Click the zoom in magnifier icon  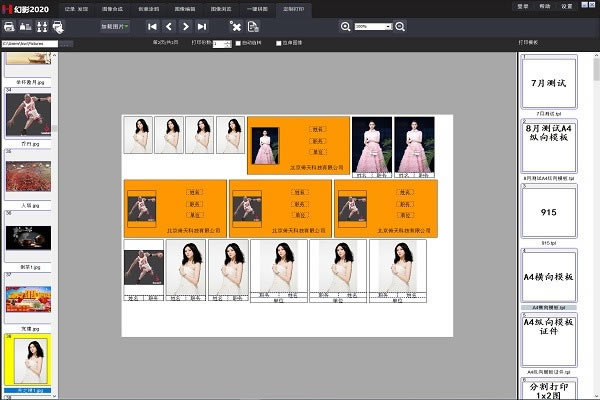(x=346, y=26)
